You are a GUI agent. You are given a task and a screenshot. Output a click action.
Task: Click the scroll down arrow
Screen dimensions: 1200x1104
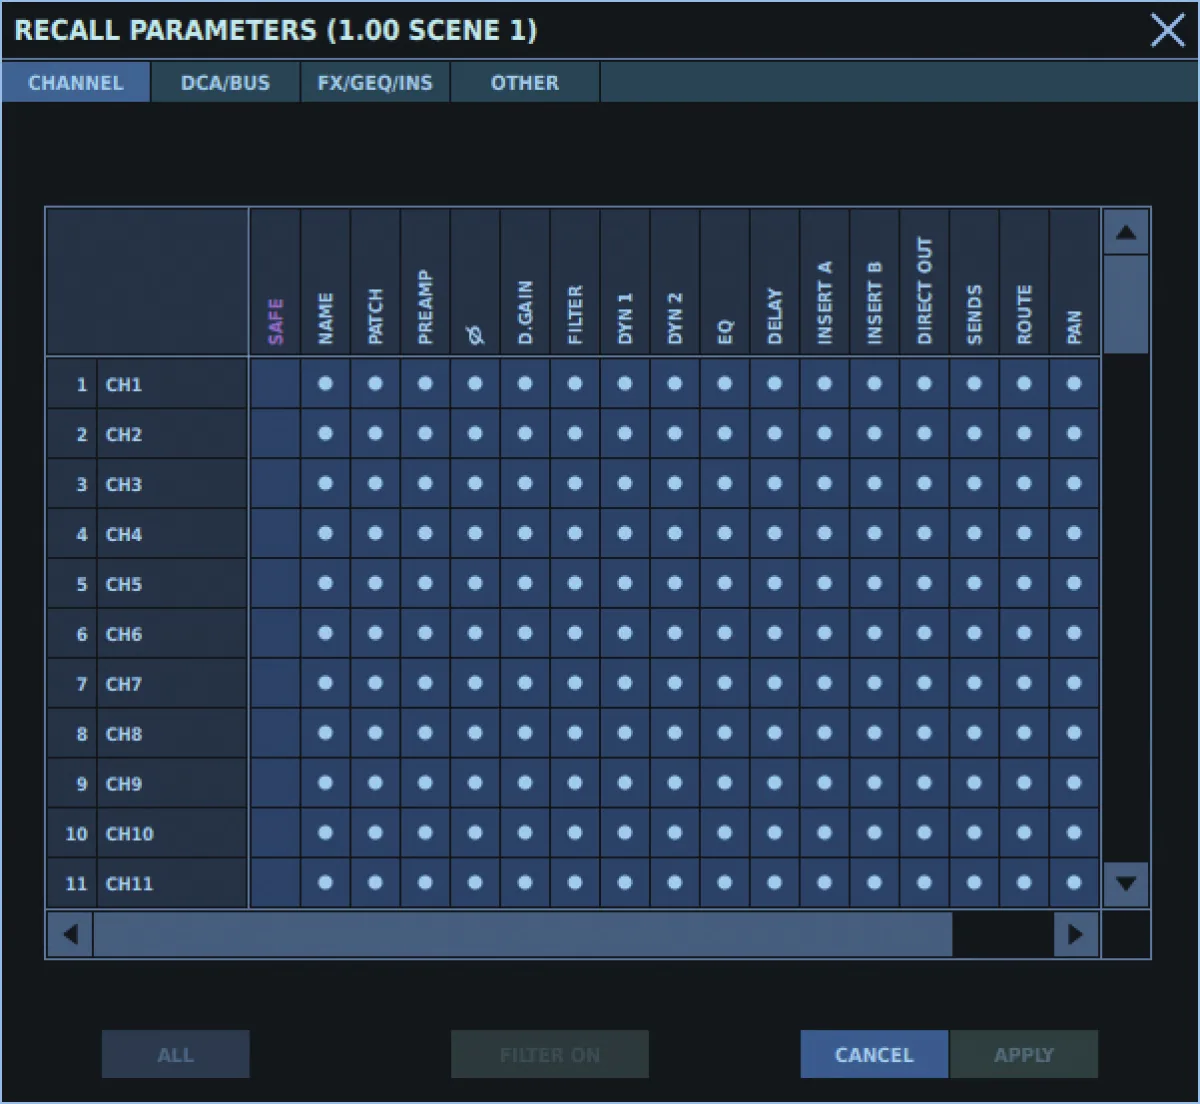point(1125,884)
